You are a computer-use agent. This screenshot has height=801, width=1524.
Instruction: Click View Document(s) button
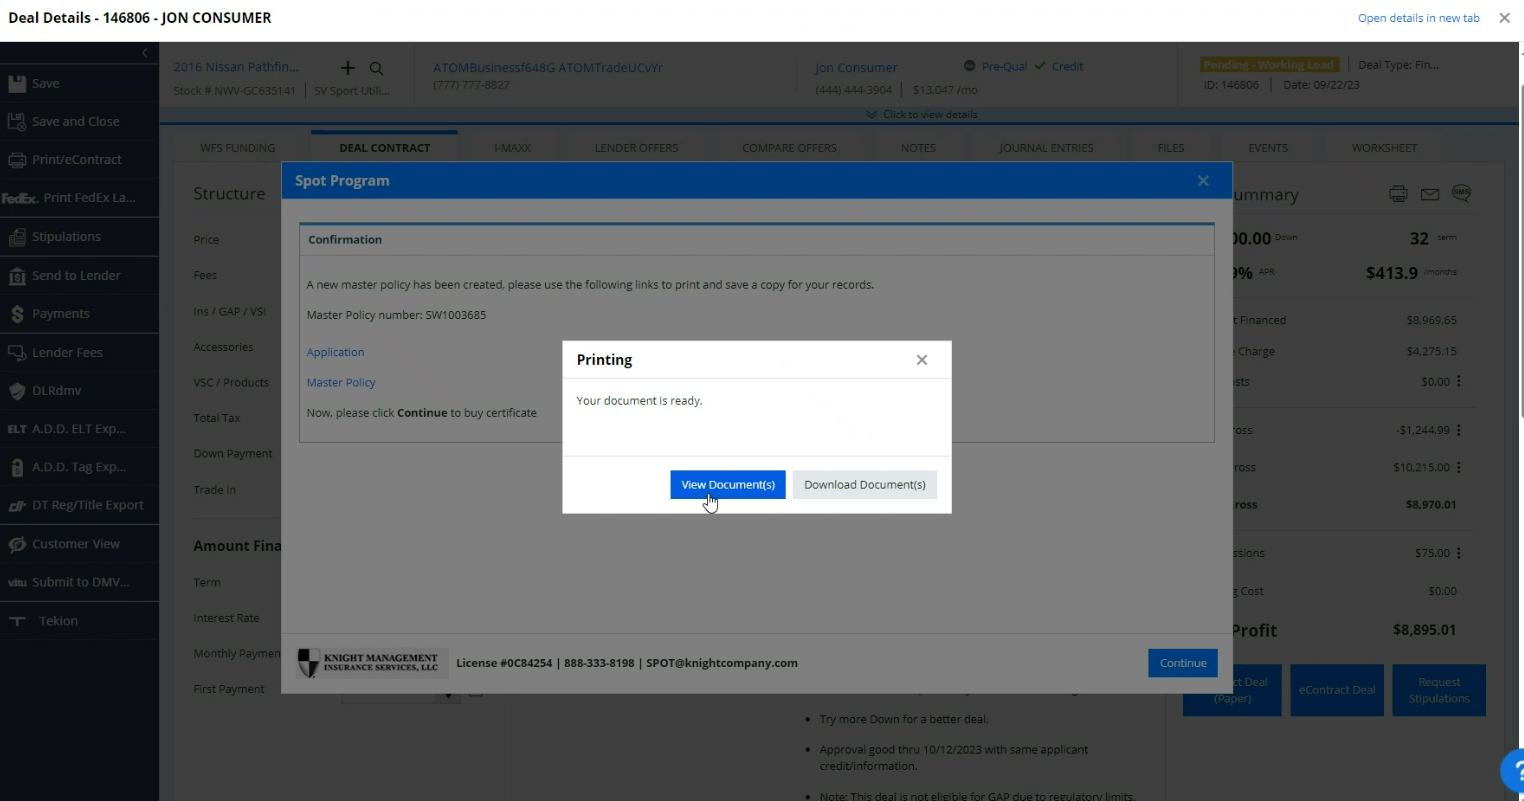click(x=728, y=485)
